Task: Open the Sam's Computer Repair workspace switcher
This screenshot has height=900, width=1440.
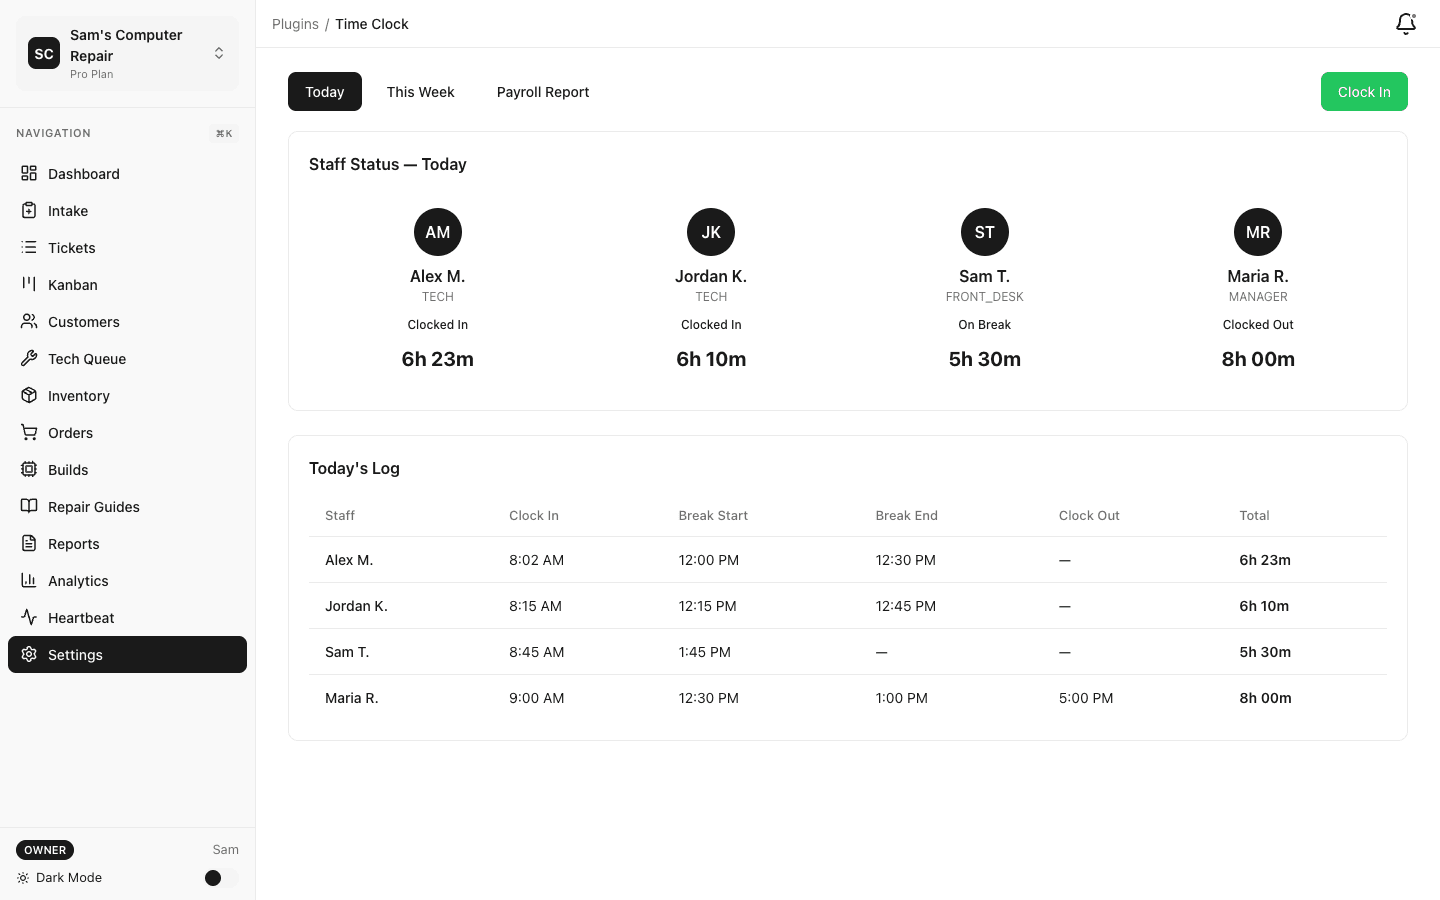Action: (x=127, y=52)
